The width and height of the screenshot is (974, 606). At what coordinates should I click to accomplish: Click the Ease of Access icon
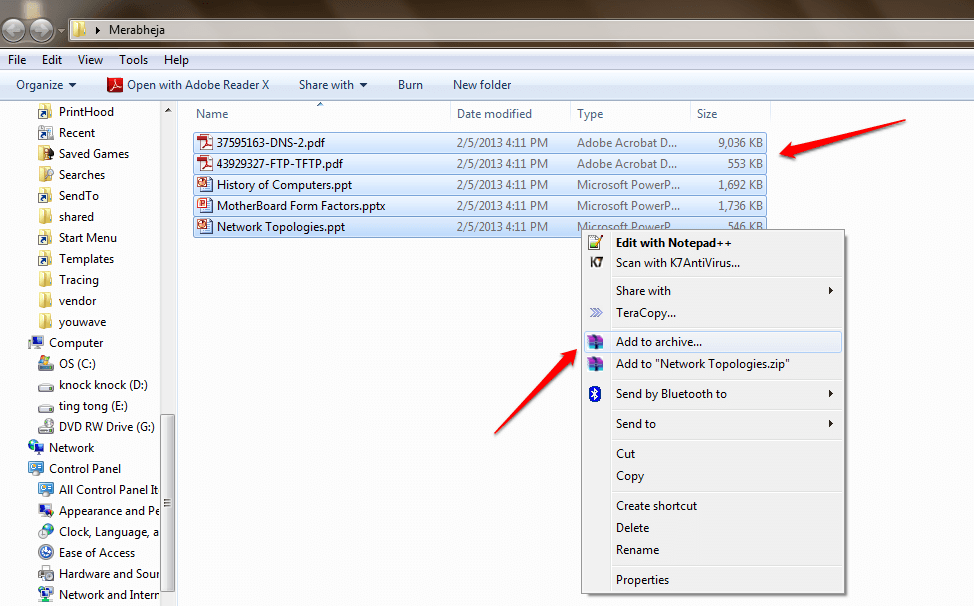(x=46, y=552)
